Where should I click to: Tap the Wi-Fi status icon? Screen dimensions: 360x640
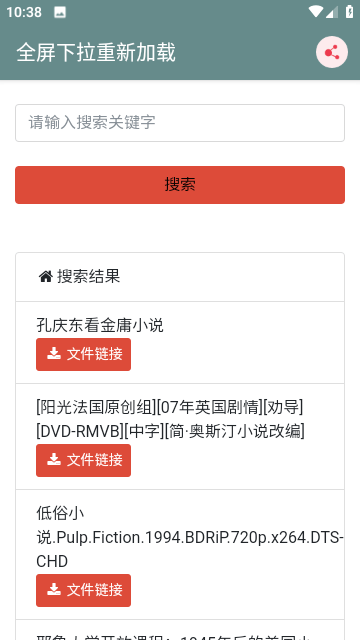coord(315,11)
